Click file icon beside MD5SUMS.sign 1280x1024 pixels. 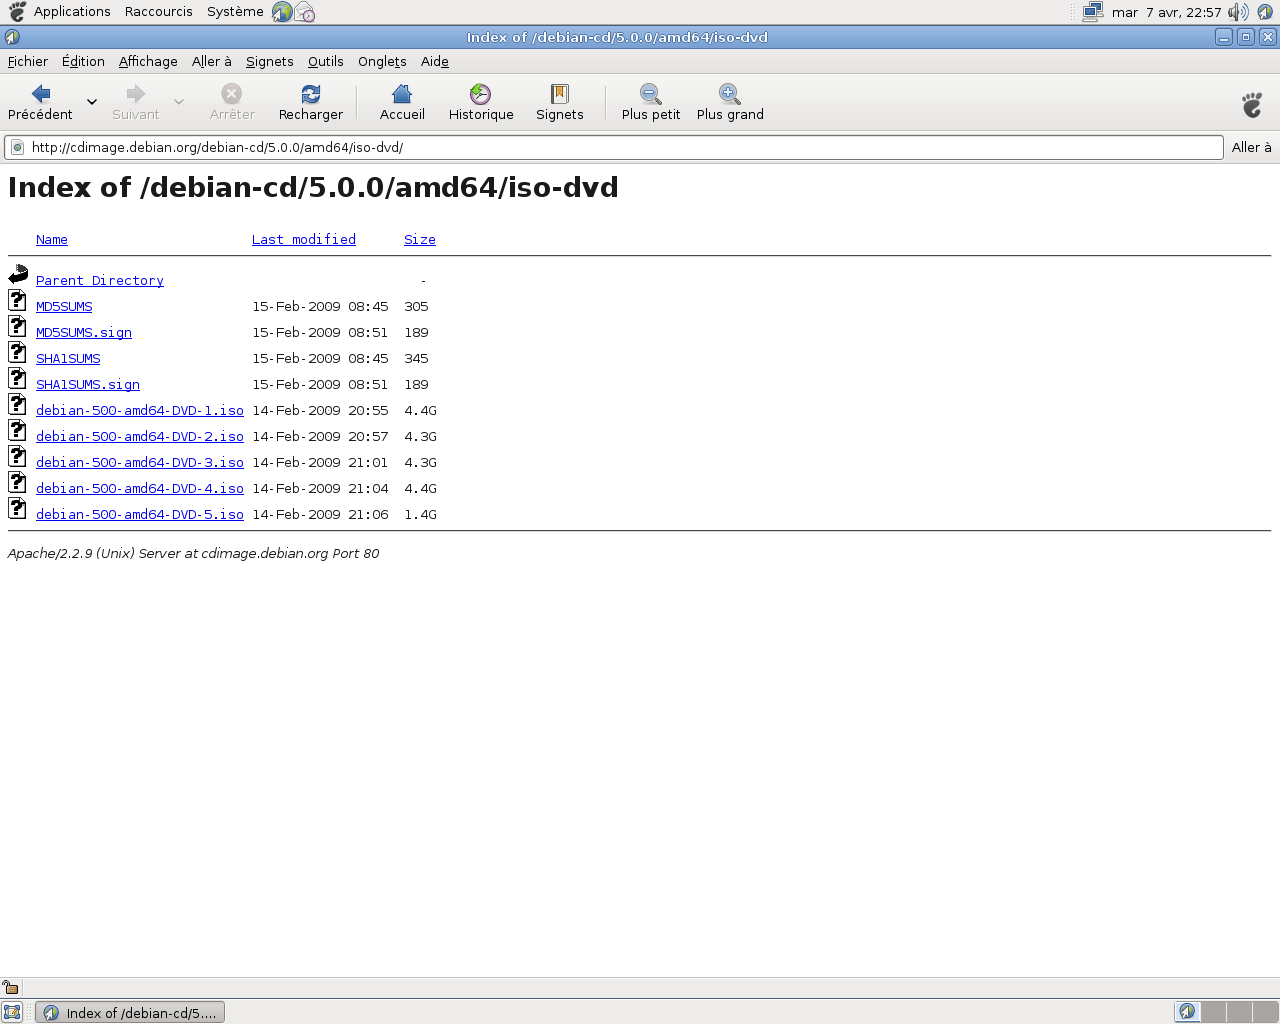[17, 326]
